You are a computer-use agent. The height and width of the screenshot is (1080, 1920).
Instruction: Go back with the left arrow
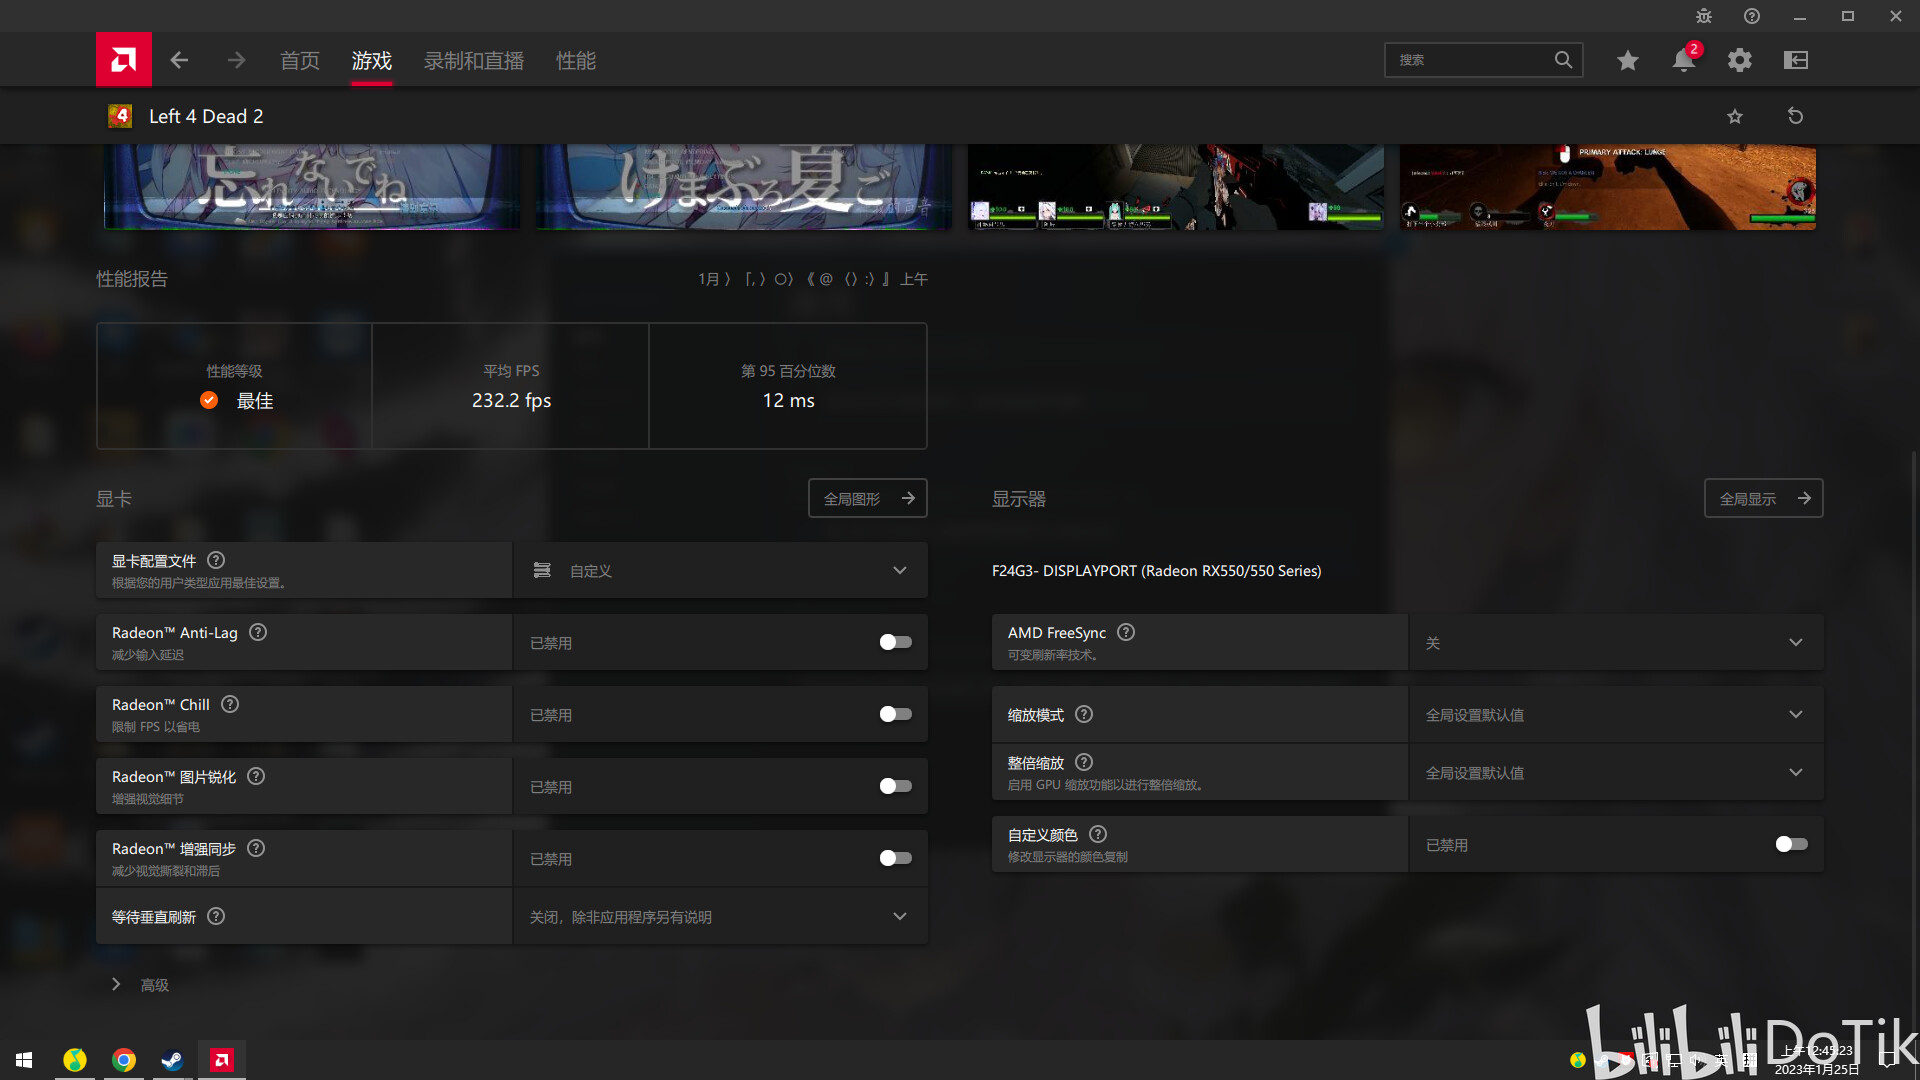pyautogui.click(x=179, y=60)
